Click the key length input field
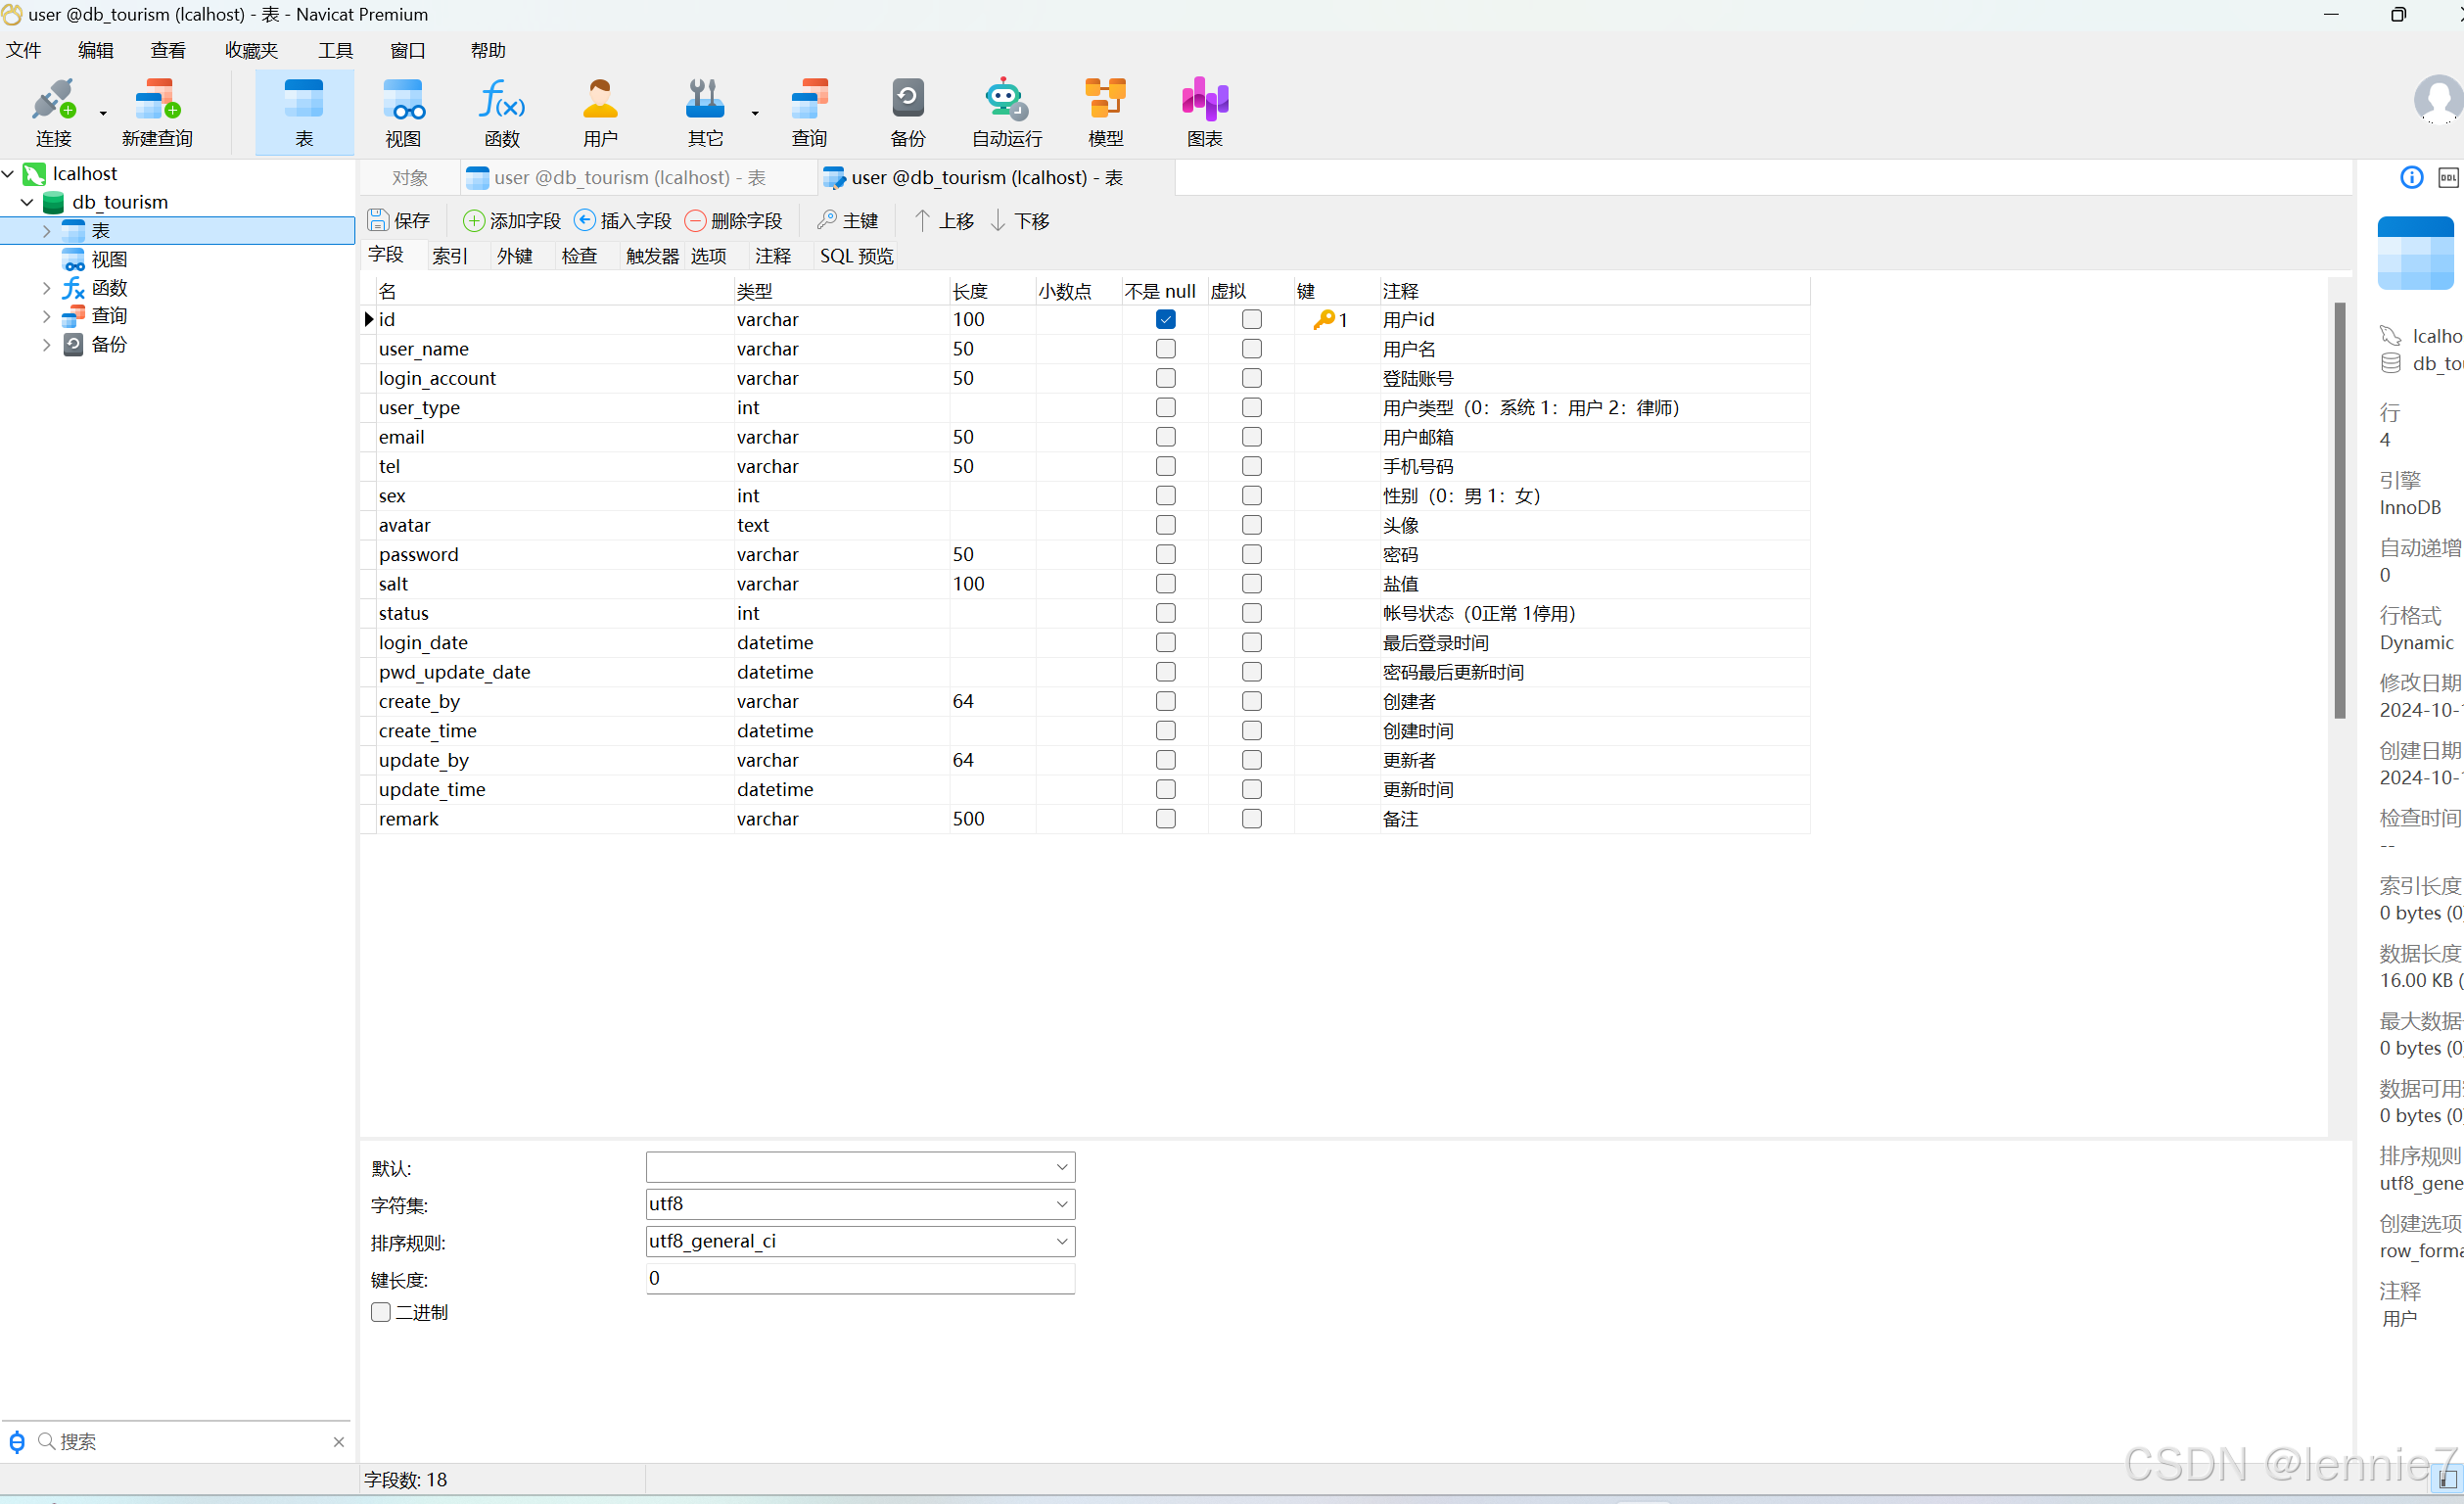The height and width of the screenshot is (1504, 2464). tap(859, 1278)
